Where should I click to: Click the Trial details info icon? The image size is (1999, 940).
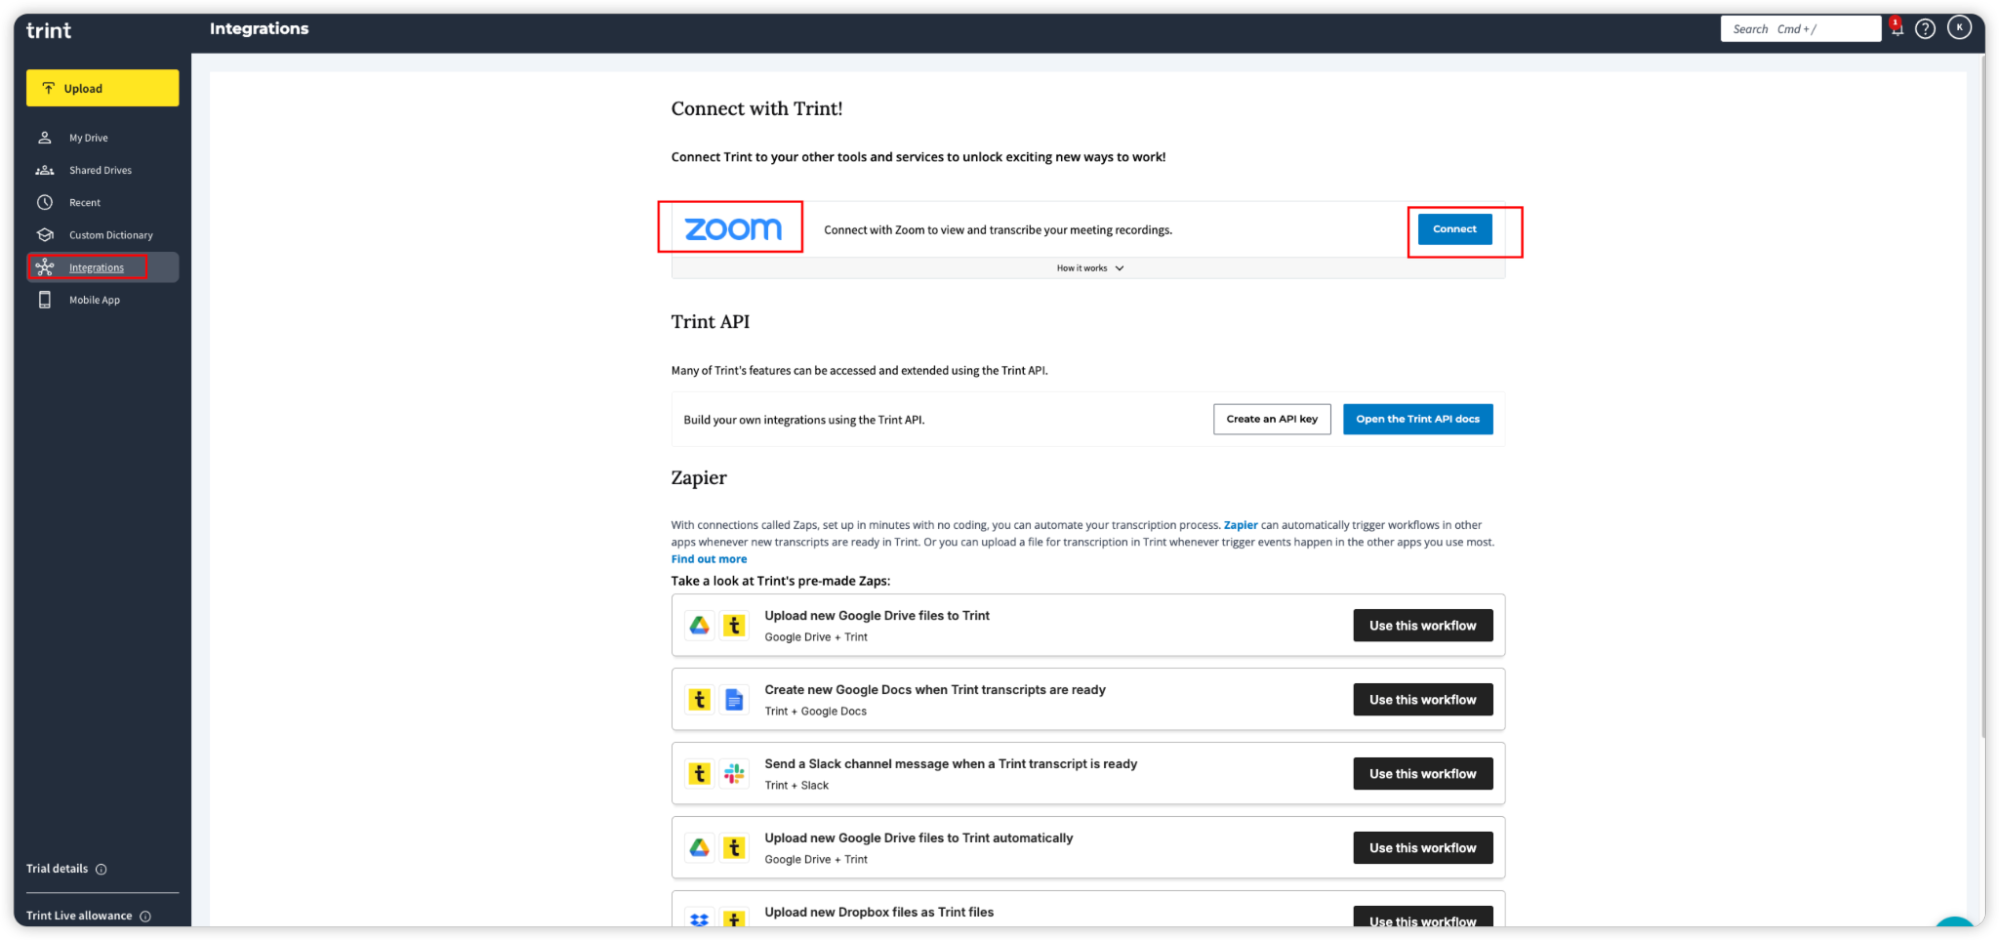pyautogui.click(x=101, y=870)
